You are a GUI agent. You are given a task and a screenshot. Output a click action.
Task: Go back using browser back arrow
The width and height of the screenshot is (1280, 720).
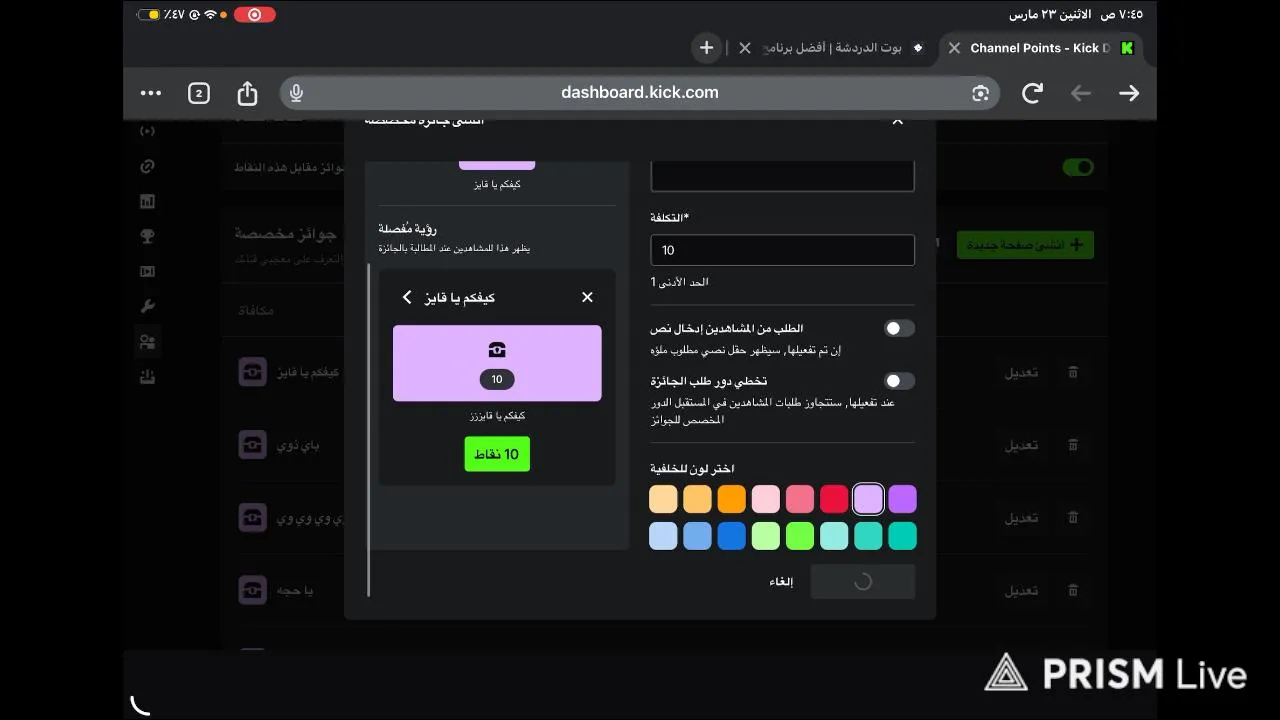point(1081,93)
